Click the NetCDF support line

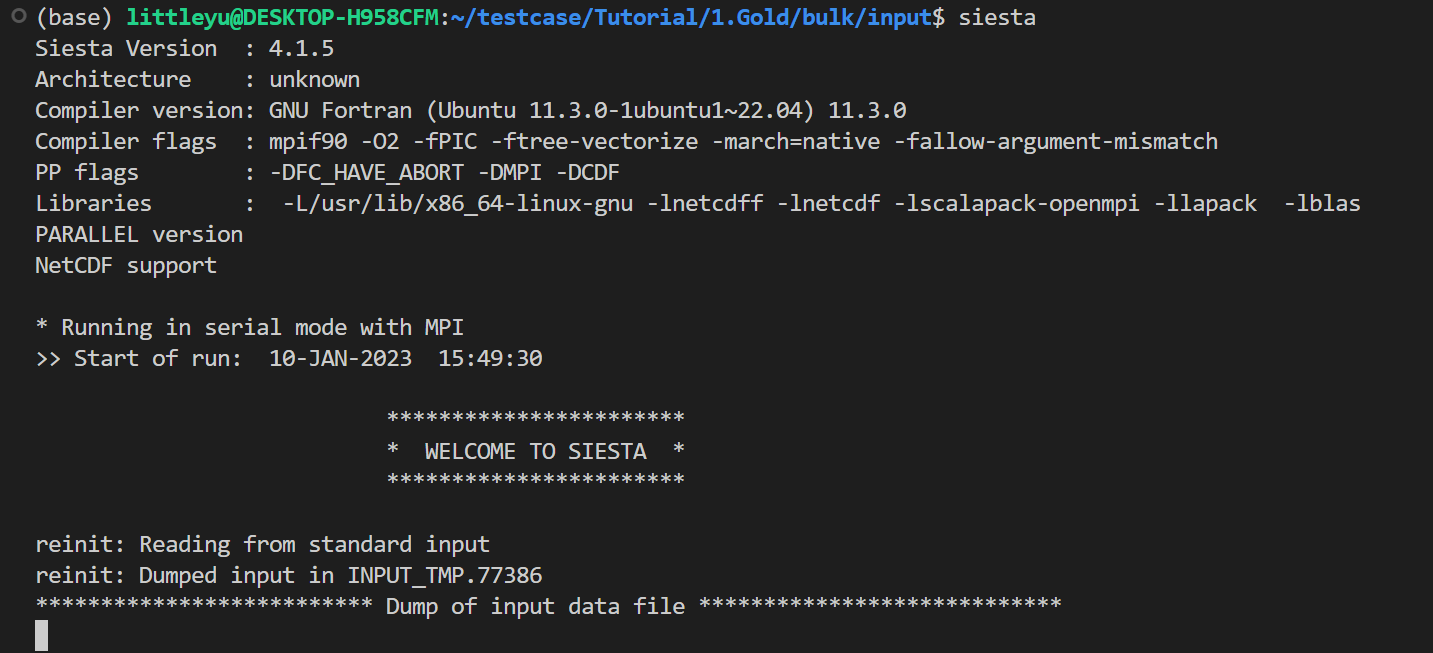(x=126, y=265)
